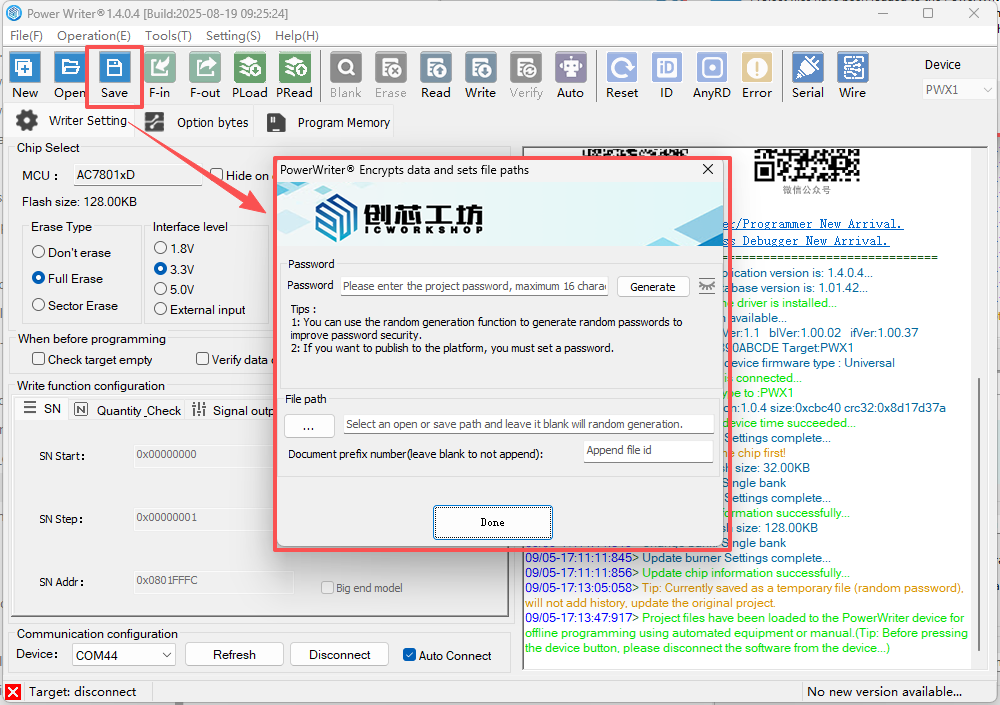Viewport: 1000px width, 705px height.
Task: Click the PRead toolbar icon
Action: pyautogui.click(x=294, y=67)
